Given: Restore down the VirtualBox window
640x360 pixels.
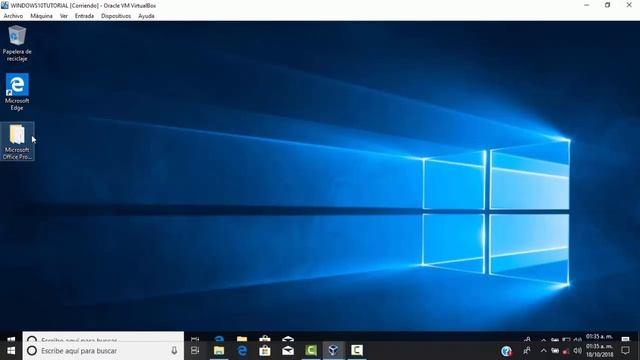Looking at the screenshot, I should [x=607, y=5].
